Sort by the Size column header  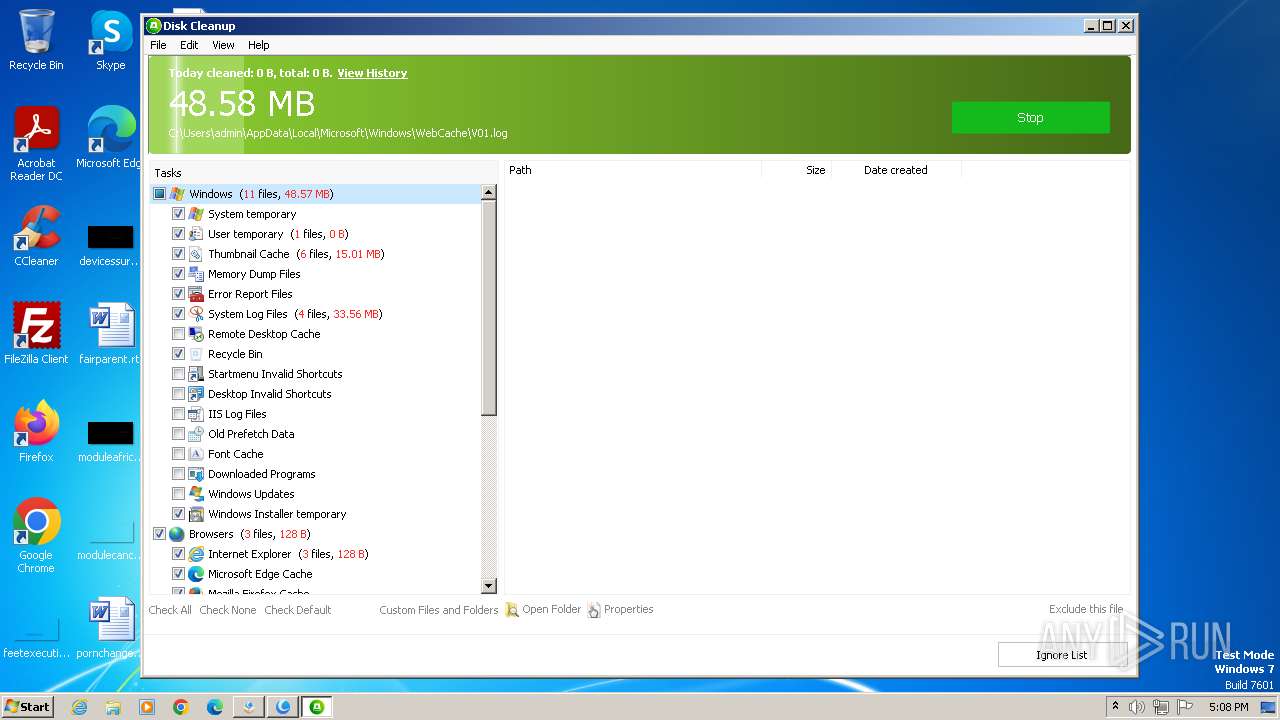[796, 170]
